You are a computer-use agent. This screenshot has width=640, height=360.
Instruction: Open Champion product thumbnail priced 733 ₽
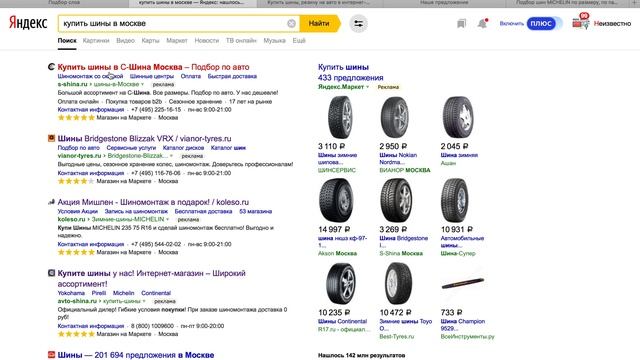point(463,283)
